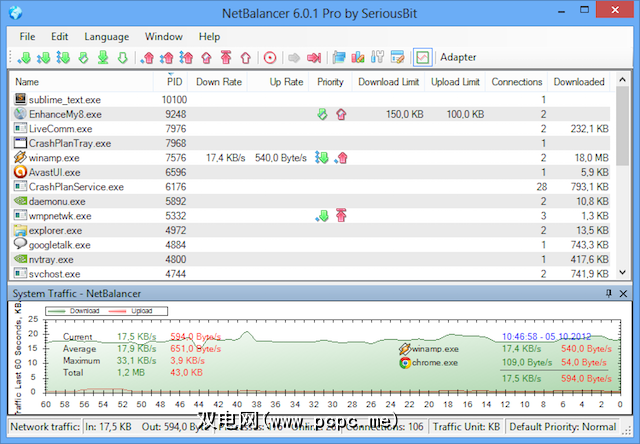The width and height of the screenshot is (640, 444).
Task: Toggle the pin on System Traffic panel
Action: pyautogui.click(x=609, y=292)
